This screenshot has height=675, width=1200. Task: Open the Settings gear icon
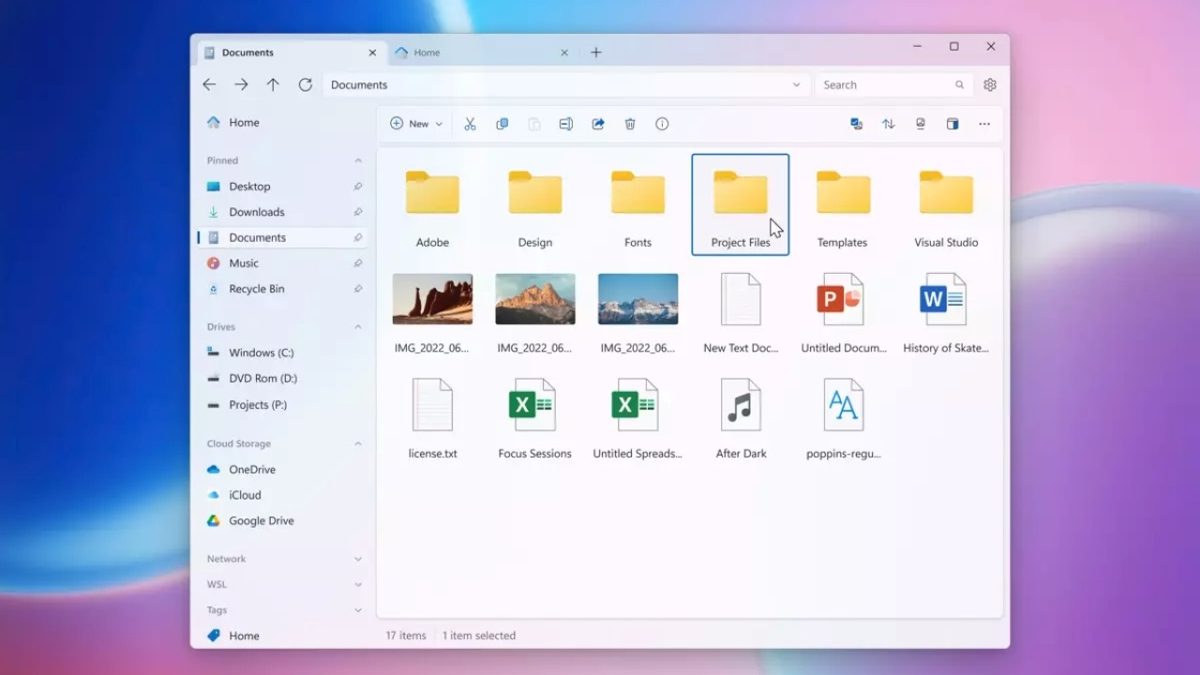click(x=990, y=85)
